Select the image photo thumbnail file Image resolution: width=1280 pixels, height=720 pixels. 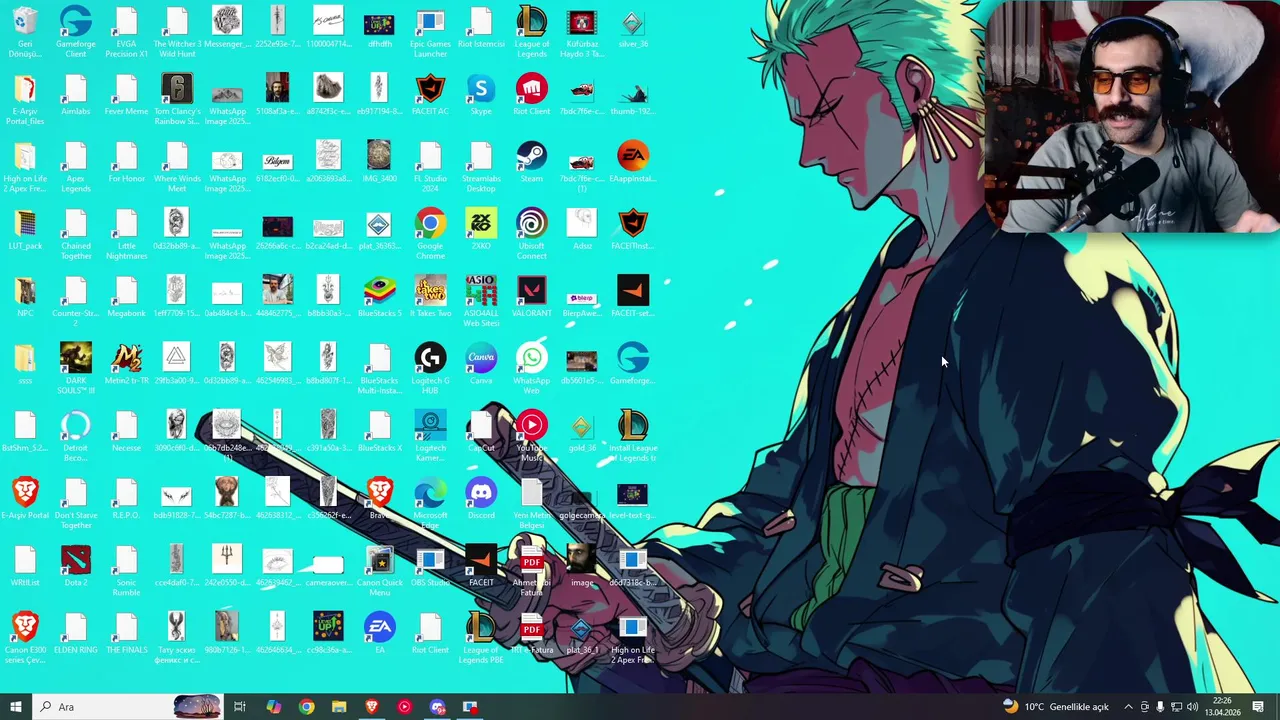point(582,566)
